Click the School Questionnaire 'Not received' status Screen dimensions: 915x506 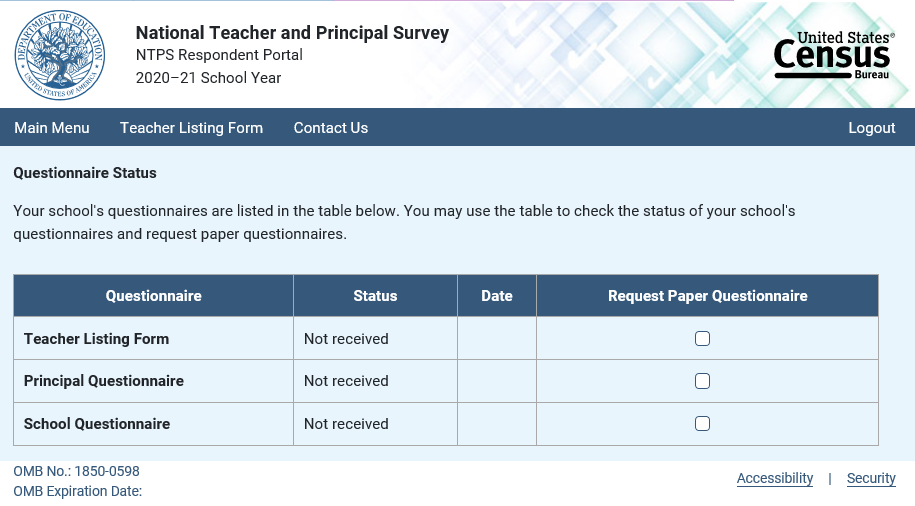346,424
